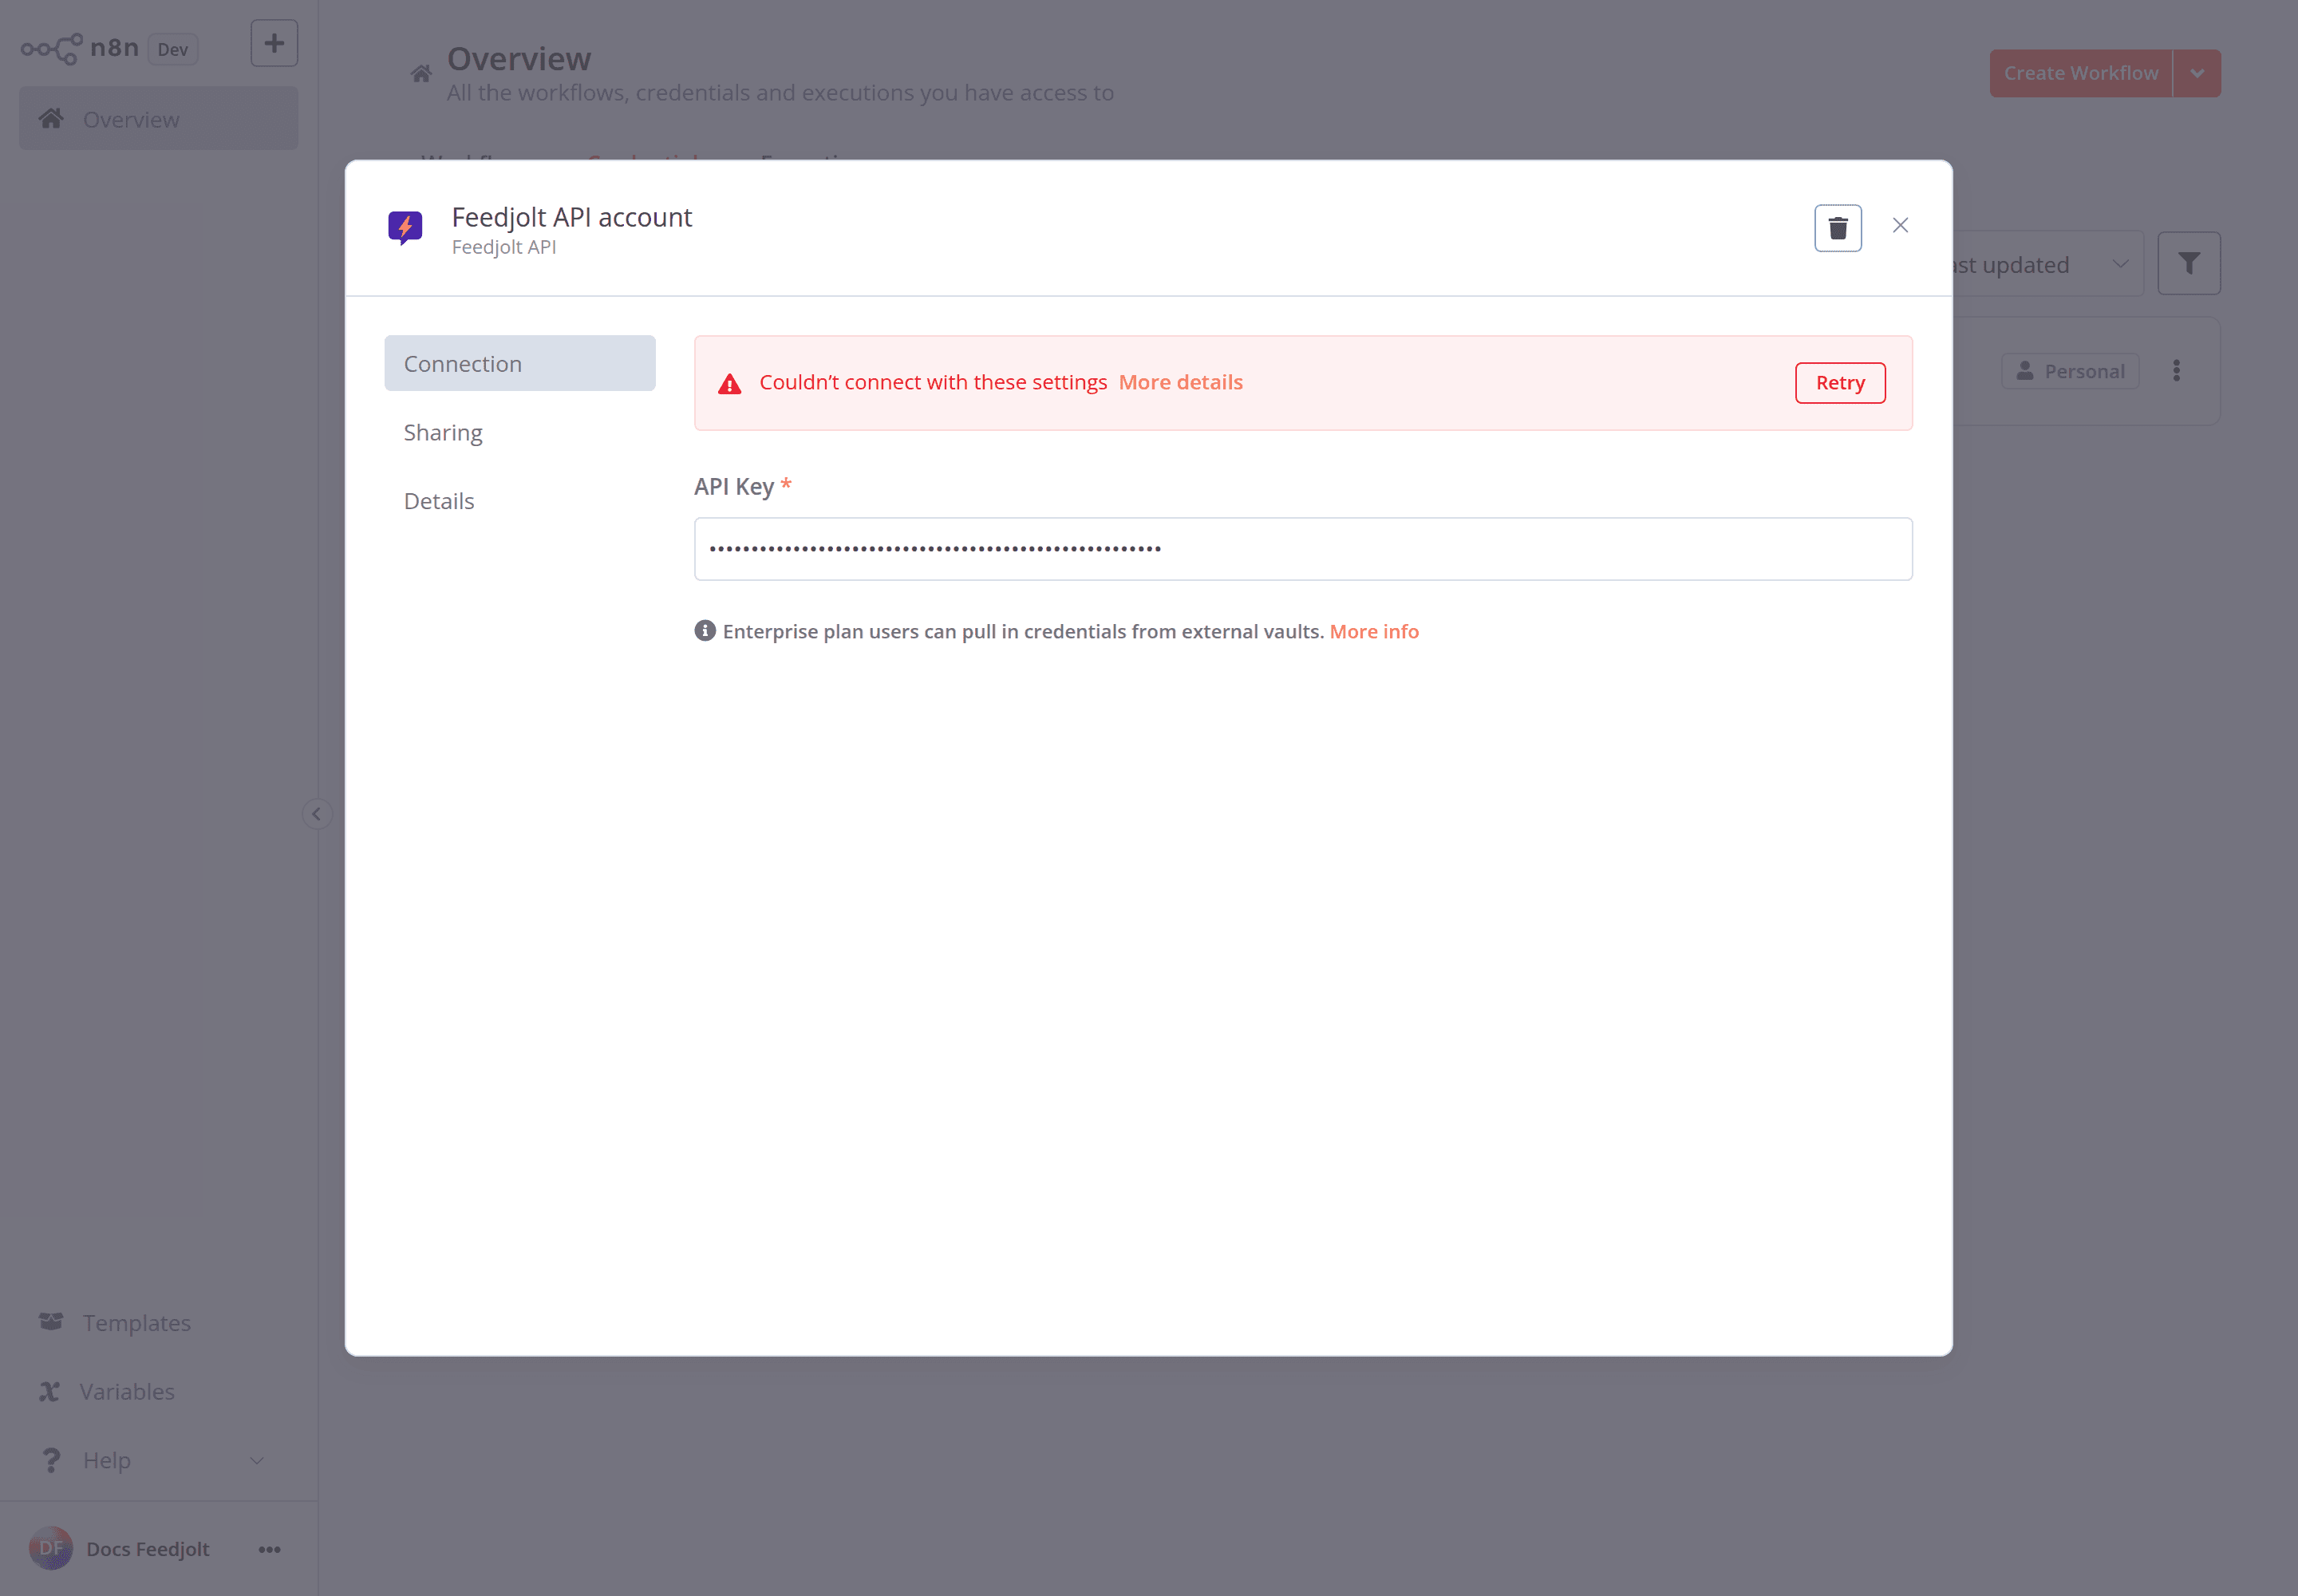This screenshot has width=2298, height=1596.
Task: Open the Create Workflow dropdown arrow
Action: tap(2197, 73)
